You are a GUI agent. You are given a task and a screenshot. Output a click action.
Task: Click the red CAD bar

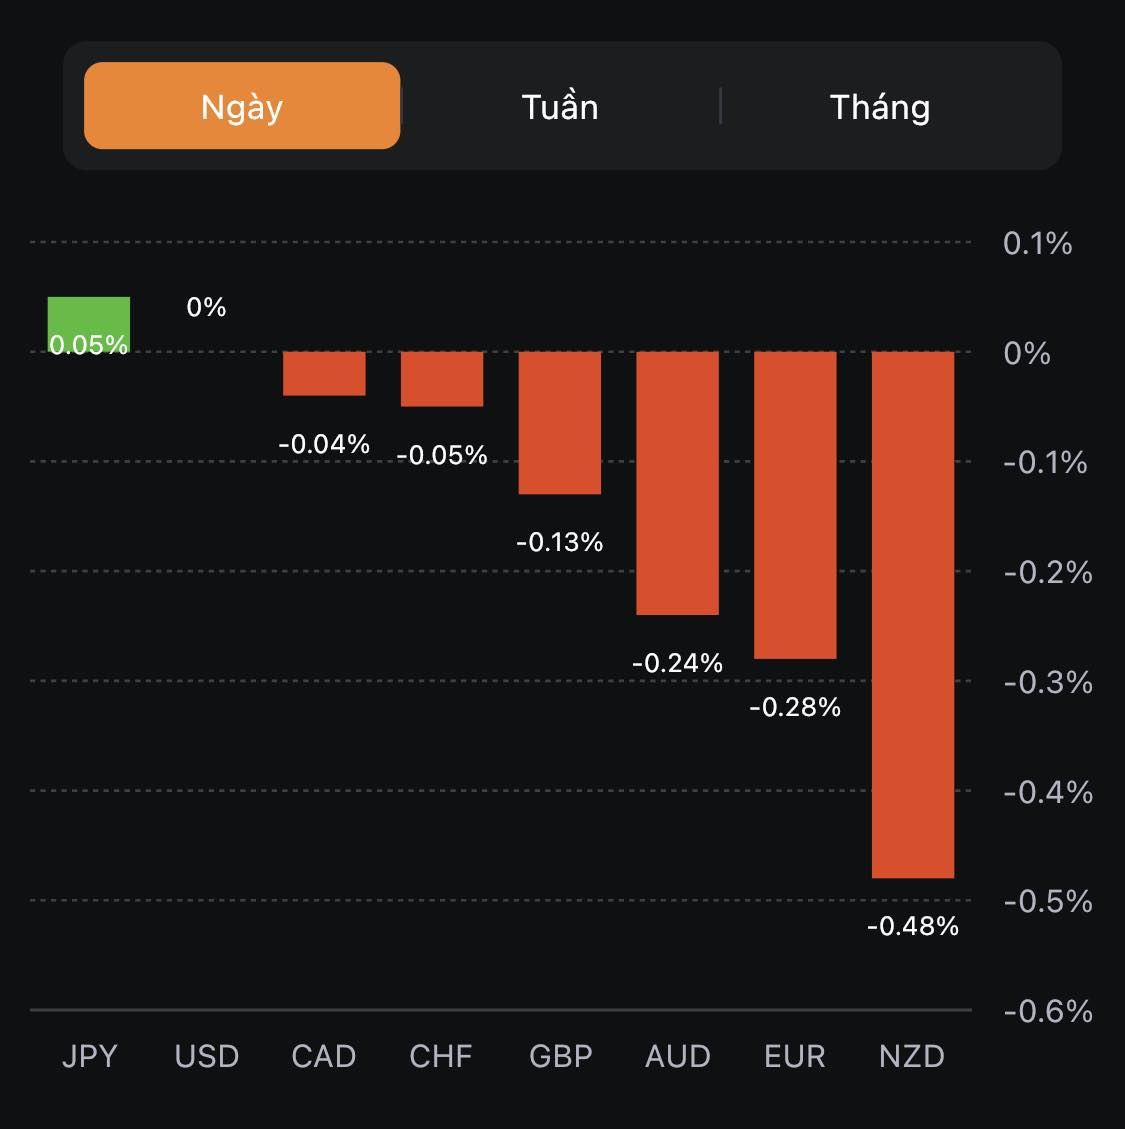(324, 373)
